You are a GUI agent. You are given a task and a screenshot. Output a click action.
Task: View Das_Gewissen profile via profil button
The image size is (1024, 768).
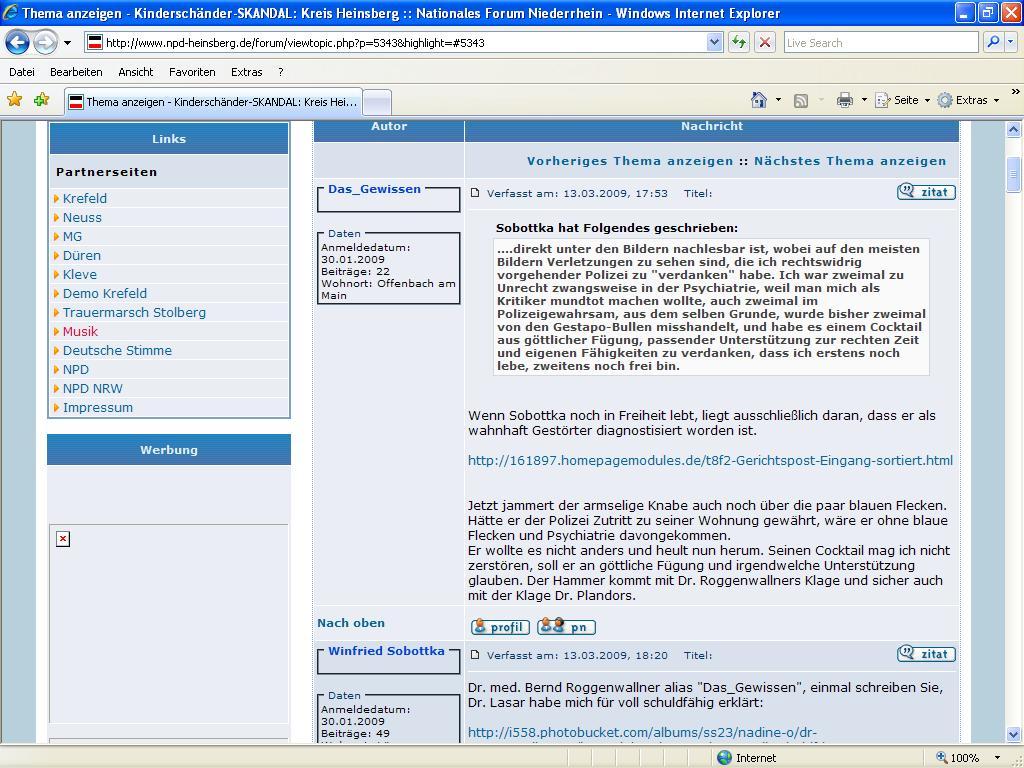point(500,626)
